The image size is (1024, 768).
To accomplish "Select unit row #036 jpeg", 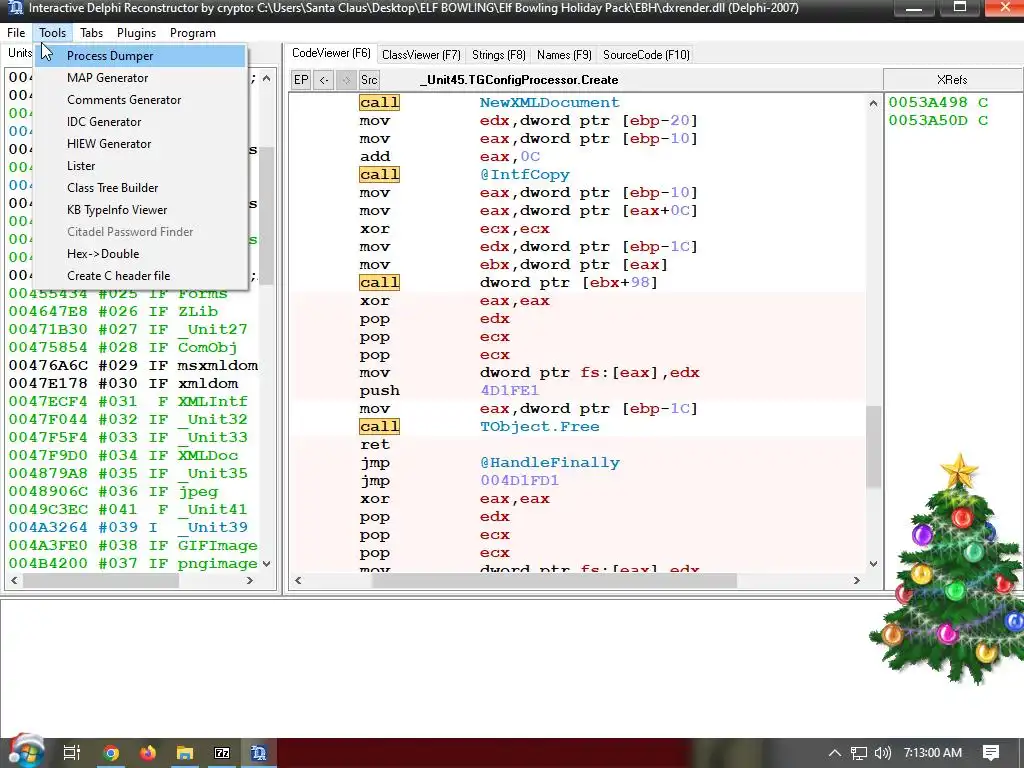I will click(x=133, y=492).
